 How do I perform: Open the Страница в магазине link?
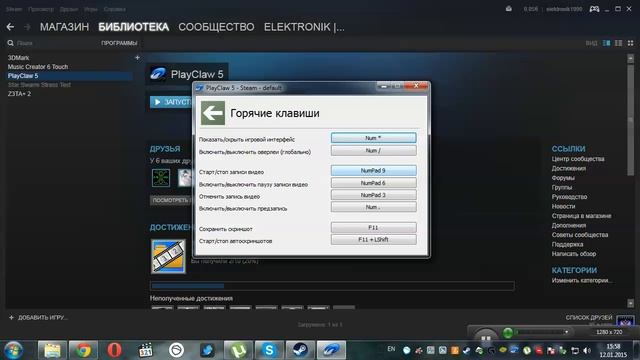(581, 216)
